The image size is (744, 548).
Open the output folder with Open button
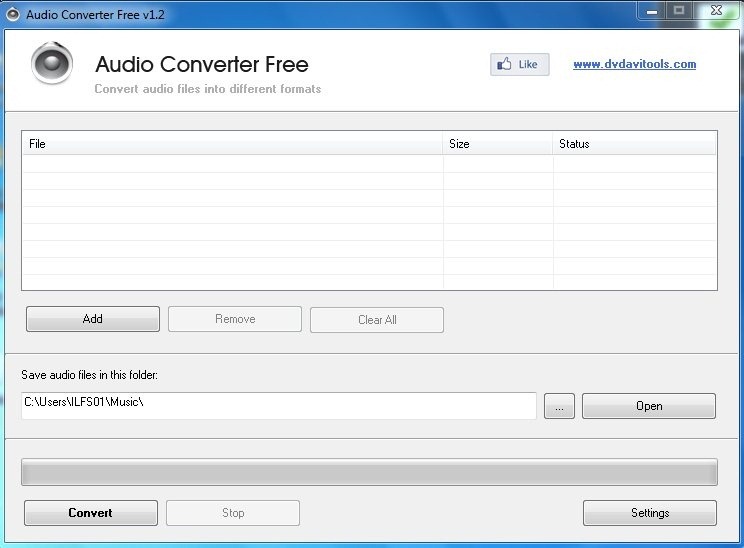(649, 406)
